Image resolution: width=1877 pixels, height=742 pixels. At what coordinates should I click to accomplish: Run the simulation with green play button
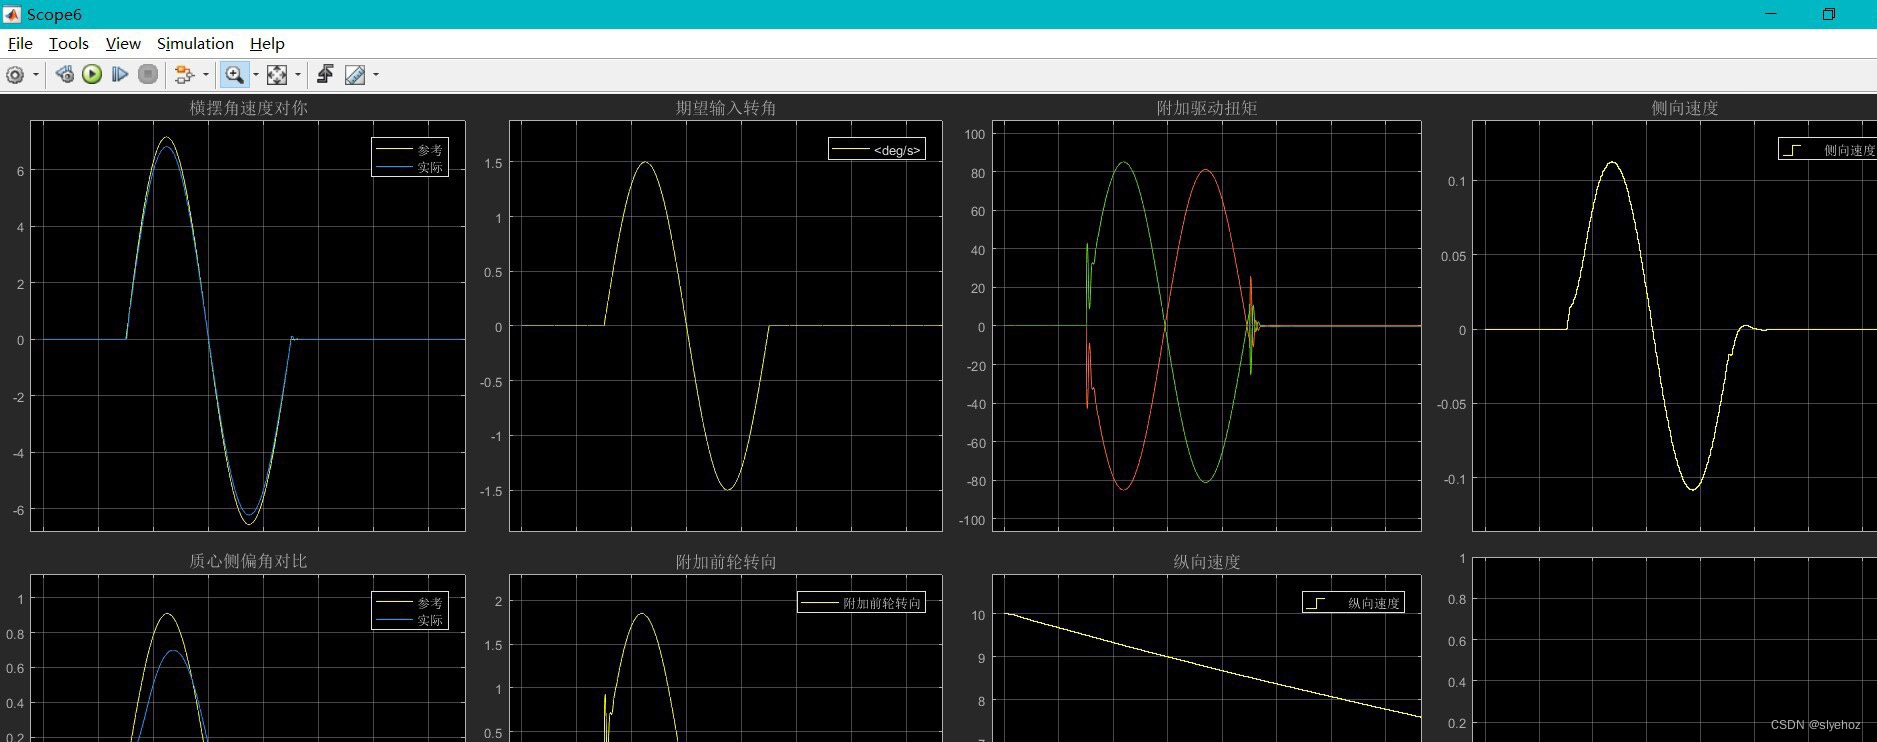pyautogui.click(x=92, y=75)
